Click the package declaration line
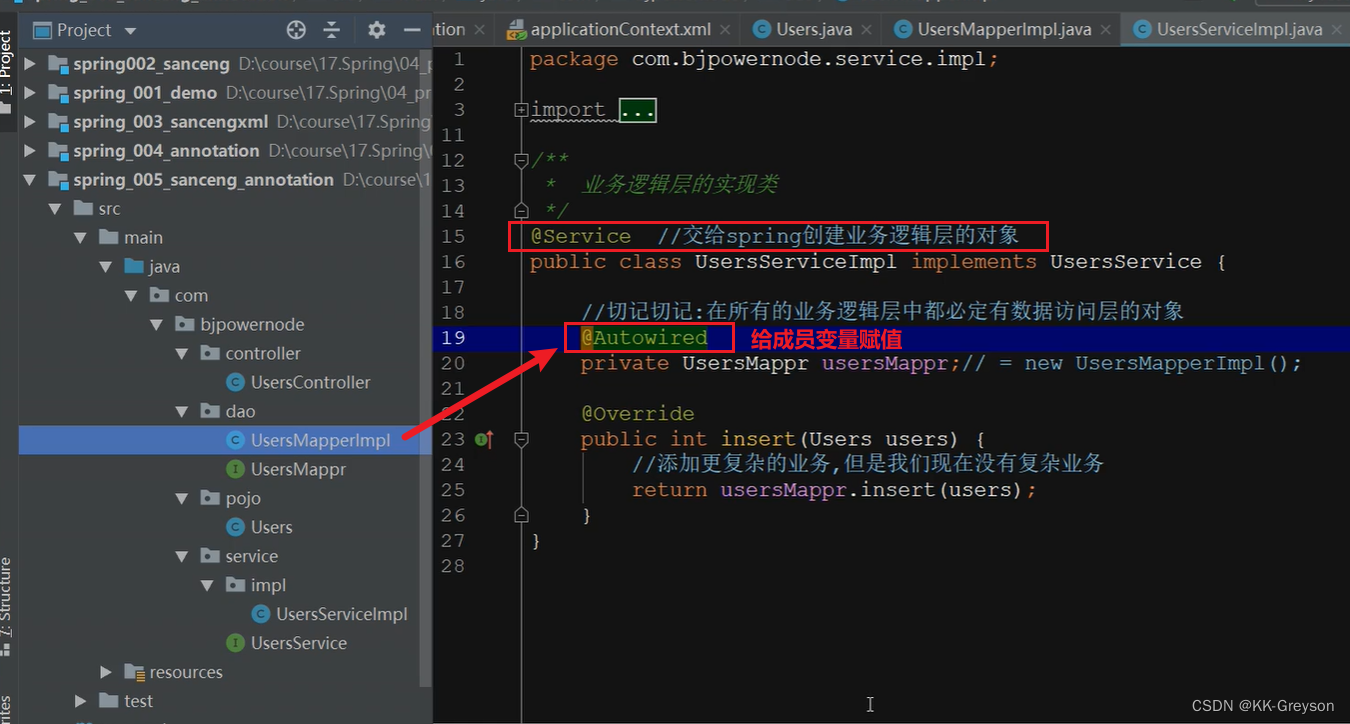The width and height of the screenshot is (1350, 724). click(x=764, y=59)
